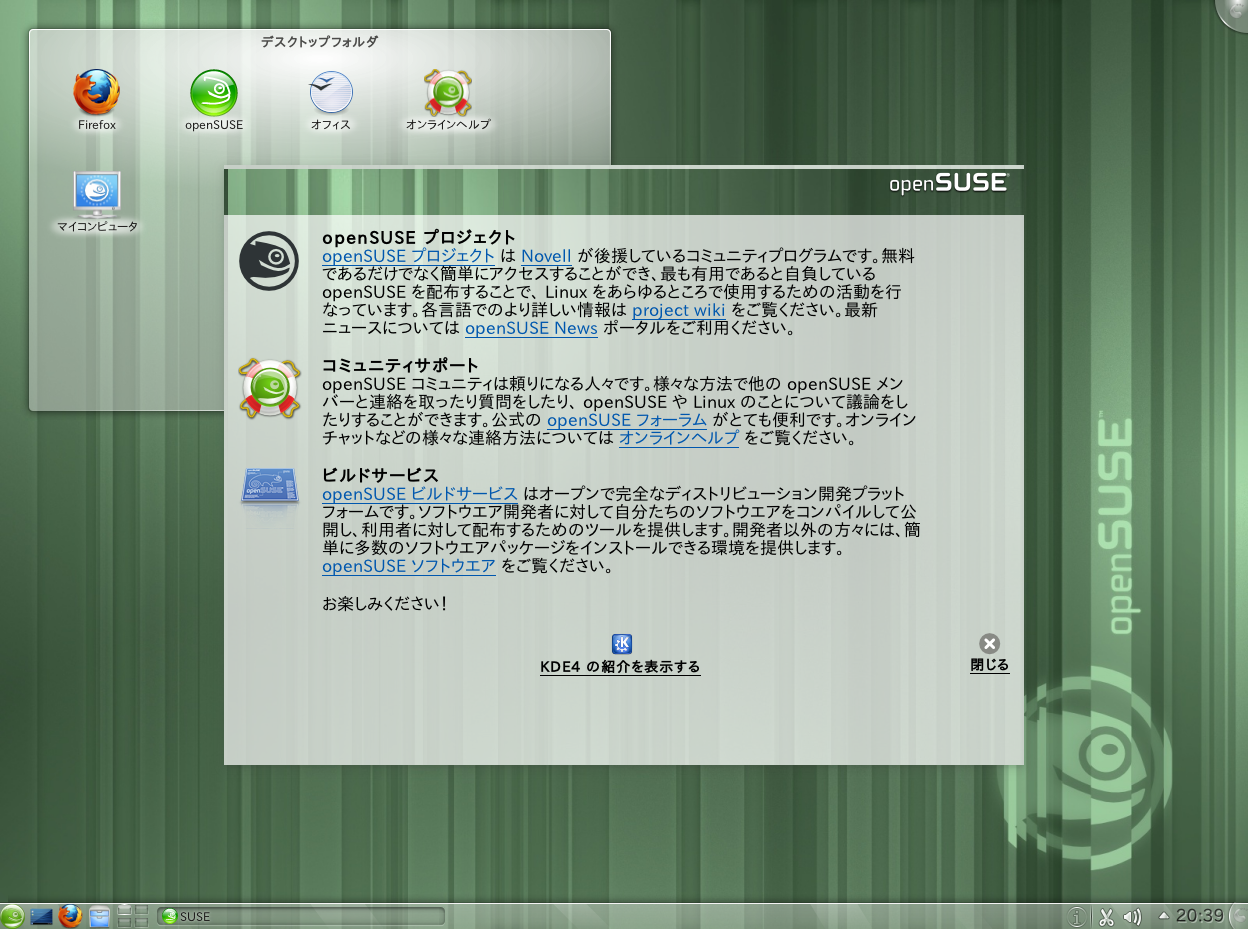Image resolution: width=1248 pixels, height=929 pixels.
Task: Open the volume speaker tray icon
Action: [1133, 916]
